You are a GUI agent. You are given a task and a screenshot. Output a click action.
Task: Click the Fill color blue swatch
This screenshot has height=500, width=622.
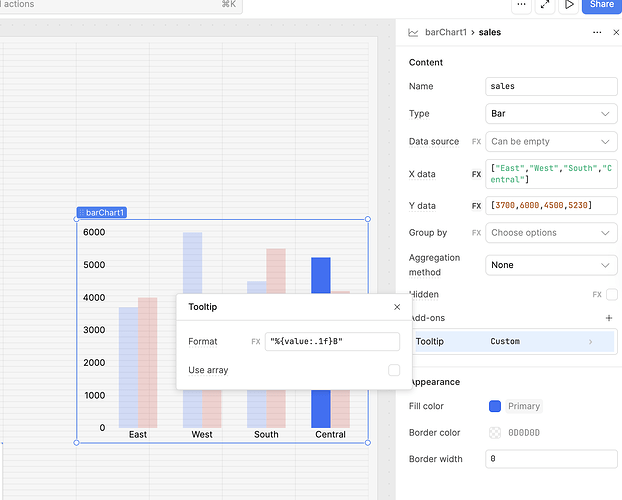pyautogui.click(x=495, y=406)
